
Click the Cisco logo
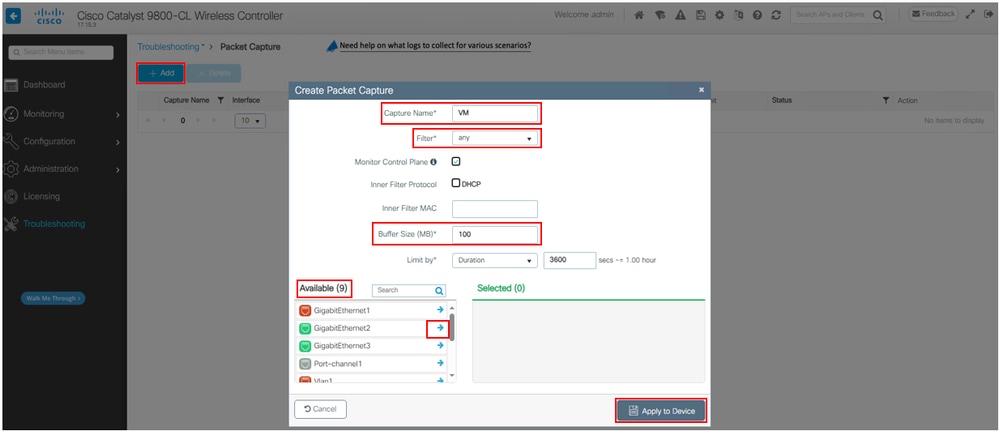click(49, 16)
